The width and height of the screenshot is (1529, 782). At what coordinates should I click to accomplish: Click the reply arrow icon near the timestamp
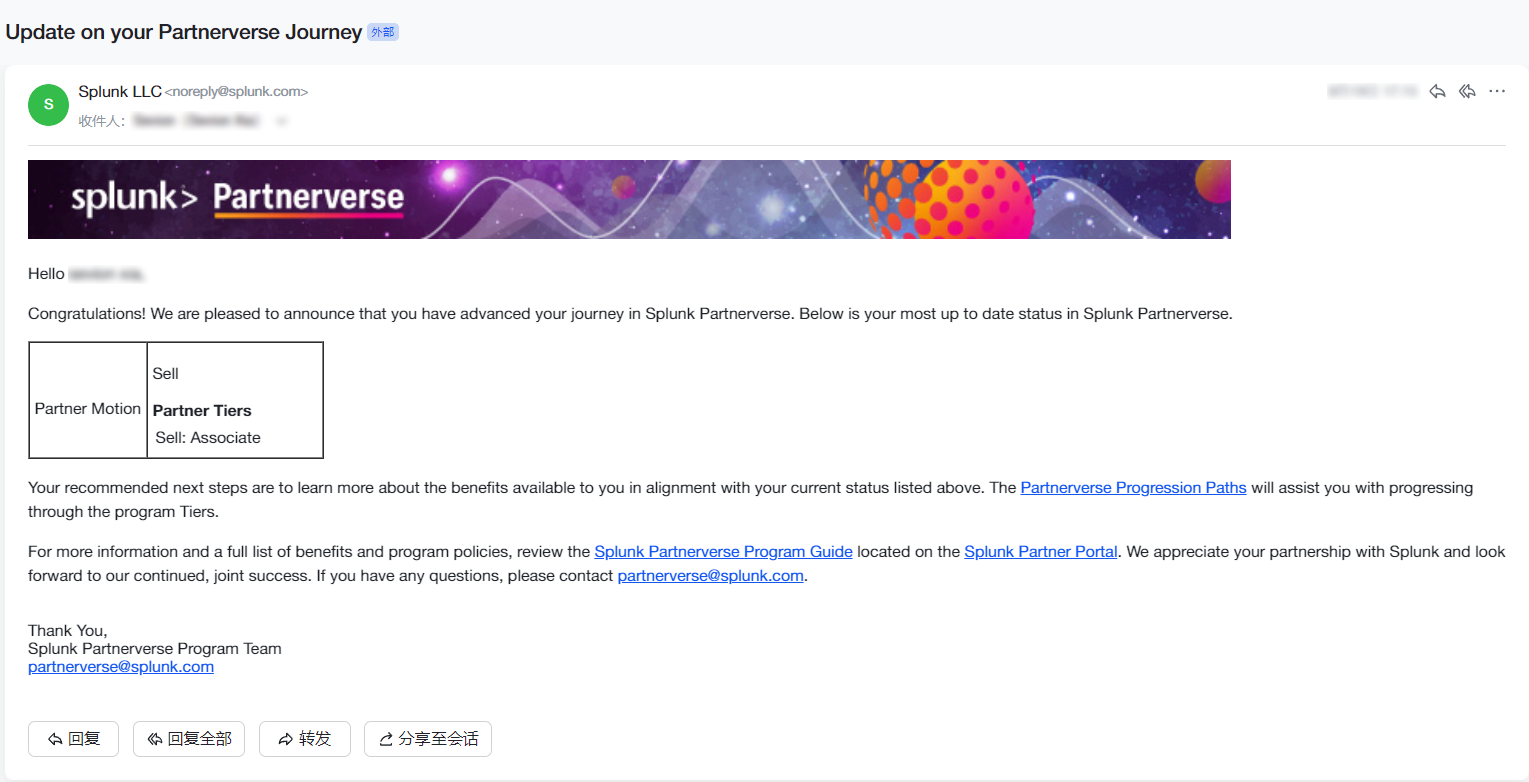pyautogui.click(x=1437, y=91)
